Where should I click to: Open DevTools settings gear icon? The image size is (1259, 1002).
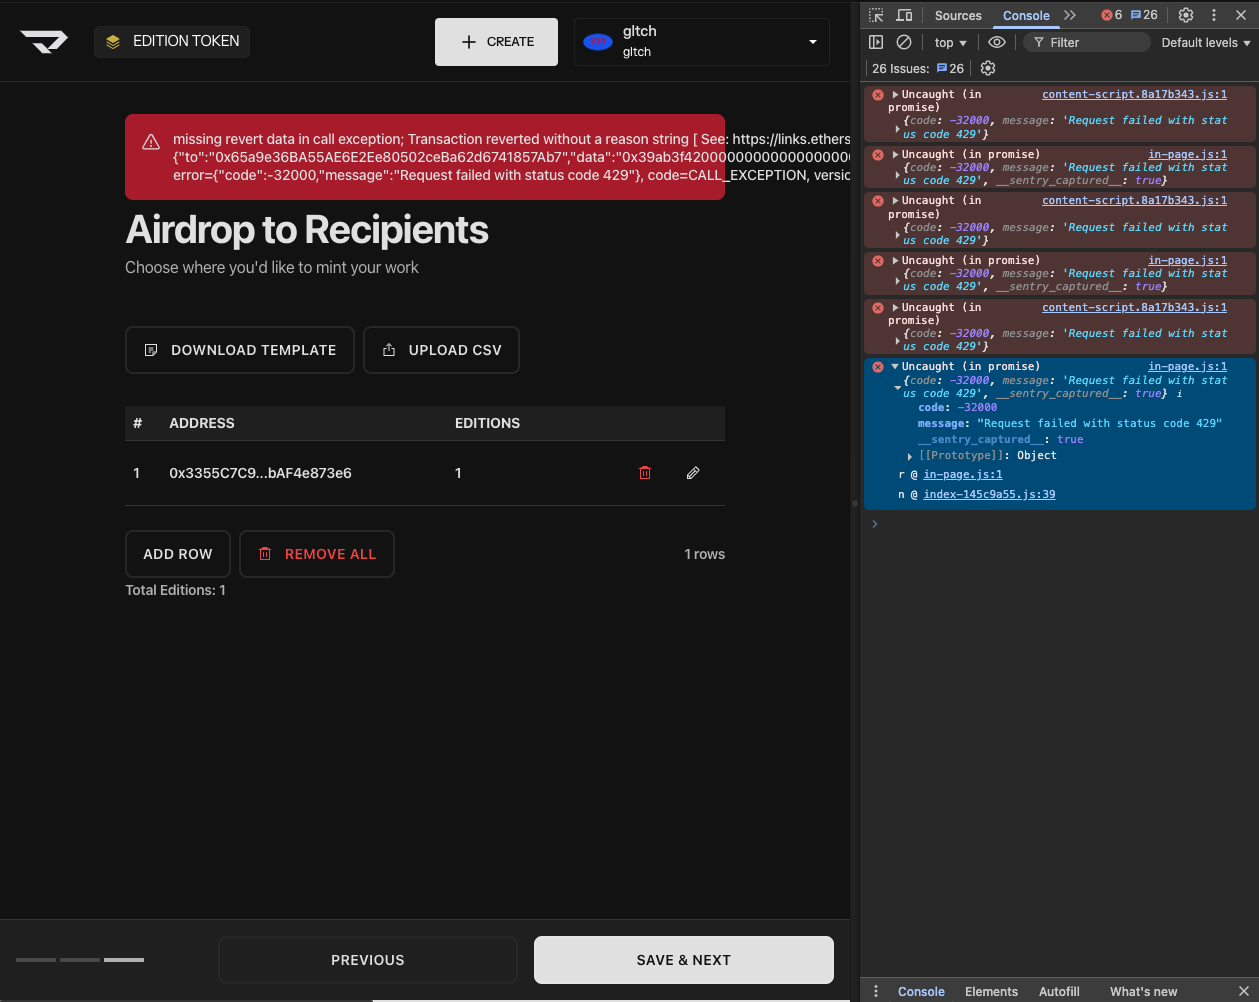[1186, 15]
